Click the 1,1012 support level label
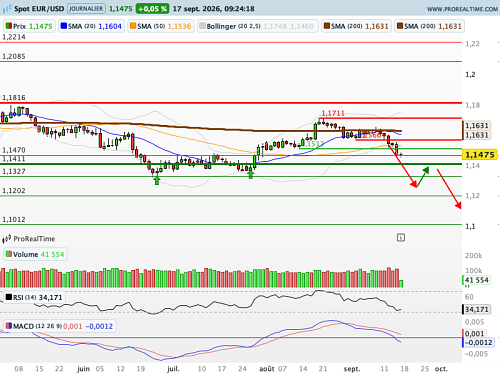Image resolution: width=500 pixels, height=375 pixels. (x=14, y=219)
